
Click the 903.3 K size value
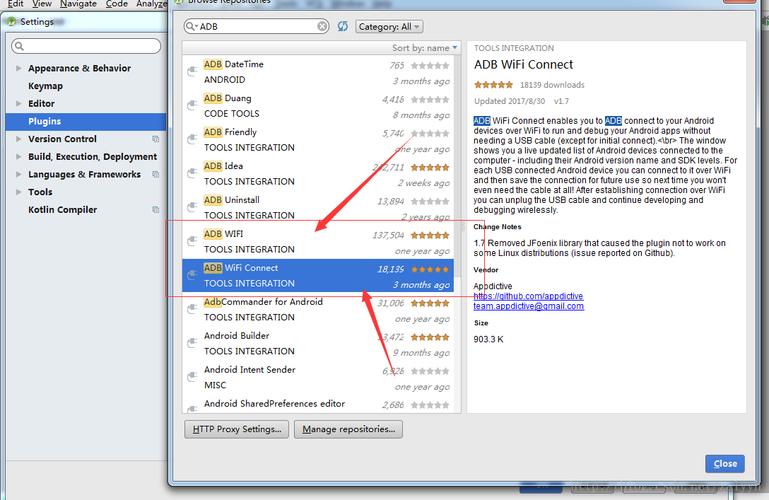(x=488, y=339)
